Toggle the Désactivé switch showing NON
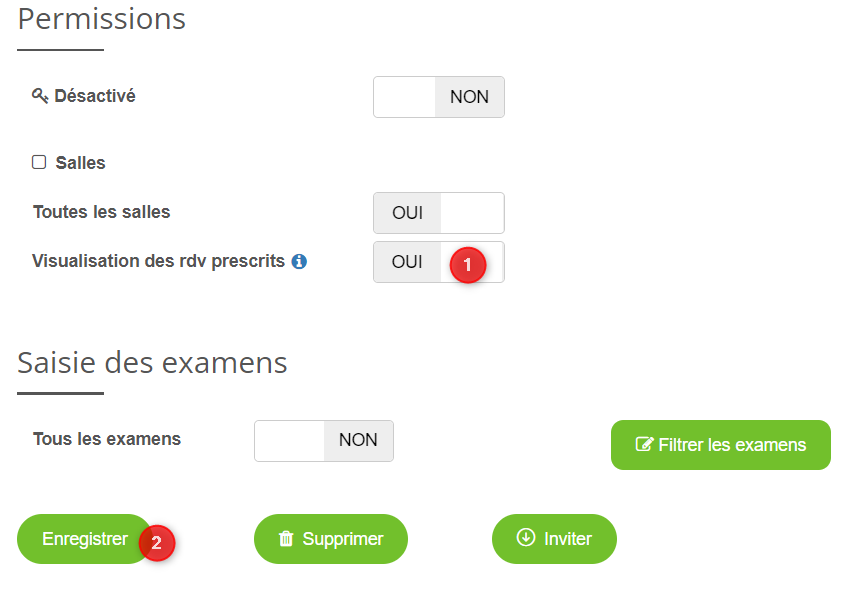 pos(438,97)
